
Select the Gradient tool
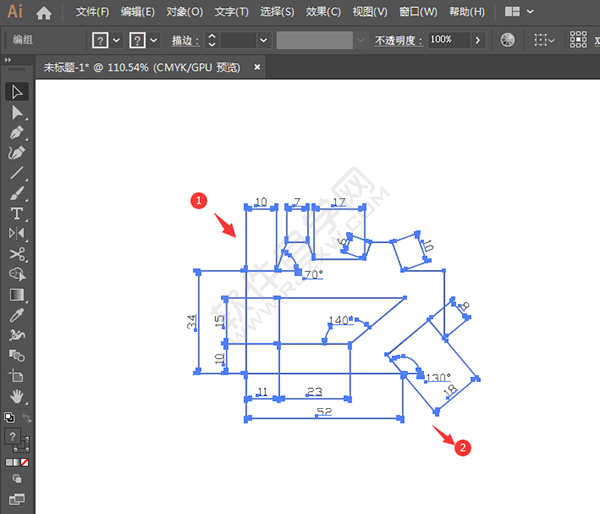[x=17, y=295]
